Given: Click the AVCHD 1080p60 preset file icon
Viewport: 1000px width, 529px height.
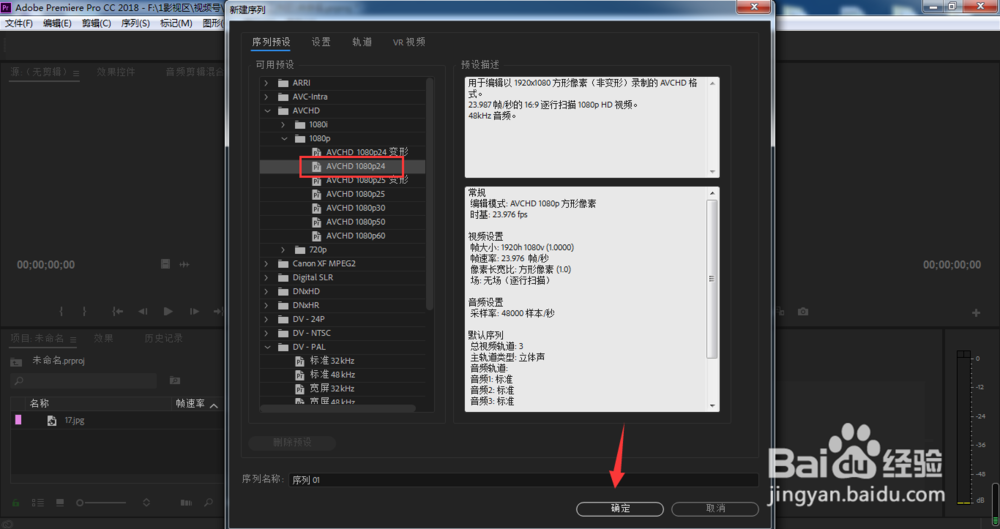Looking at the screenshot, I should click(x=316, y=236).
